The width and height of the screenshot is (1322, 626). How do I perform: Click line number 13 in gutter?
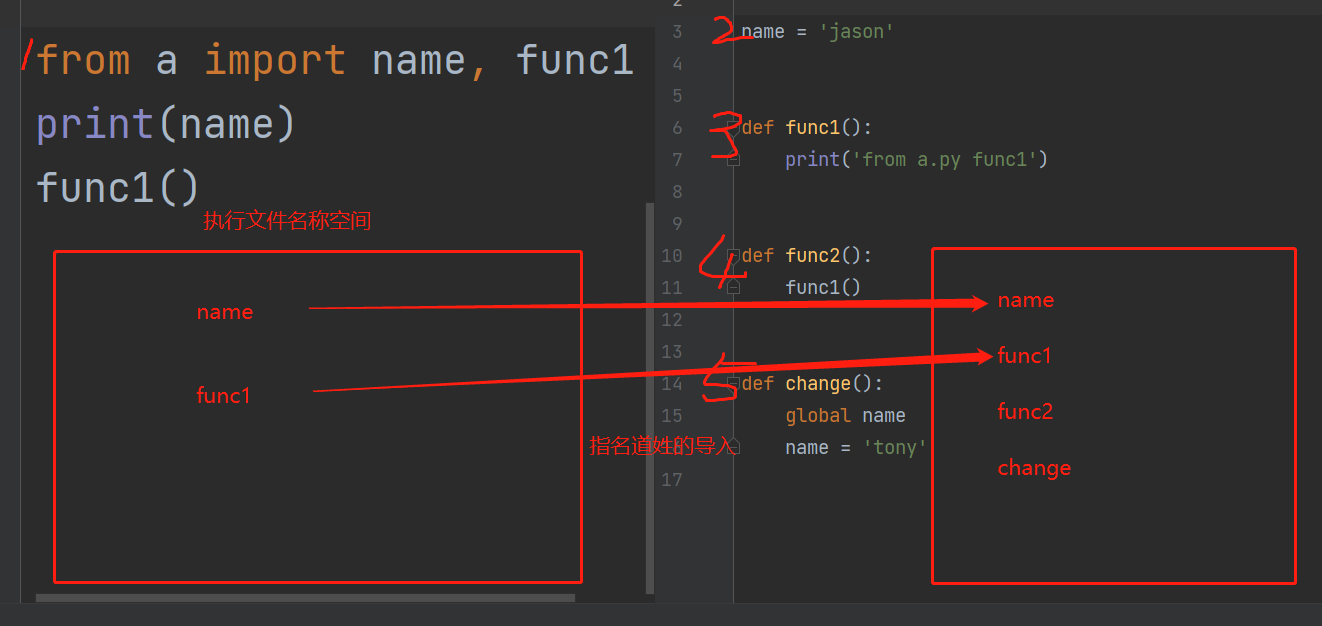[x=672, y=351]
